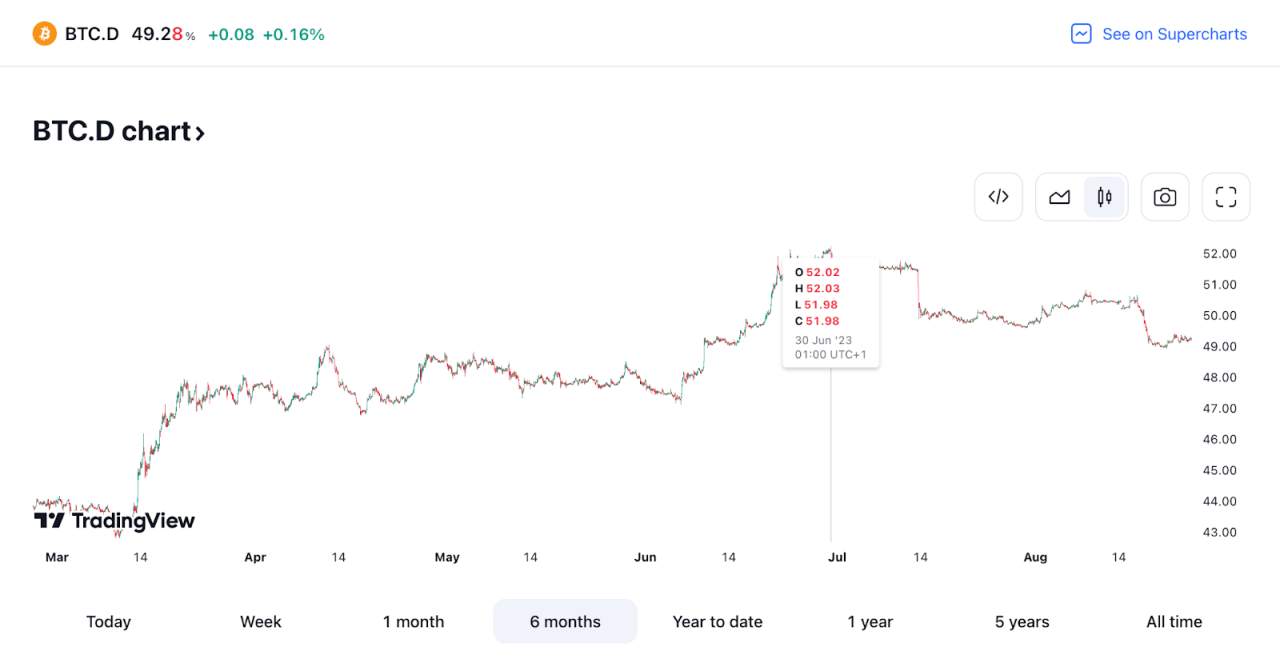
Task: Take a chart snapshot with the camera icon
Action: 1165,197
